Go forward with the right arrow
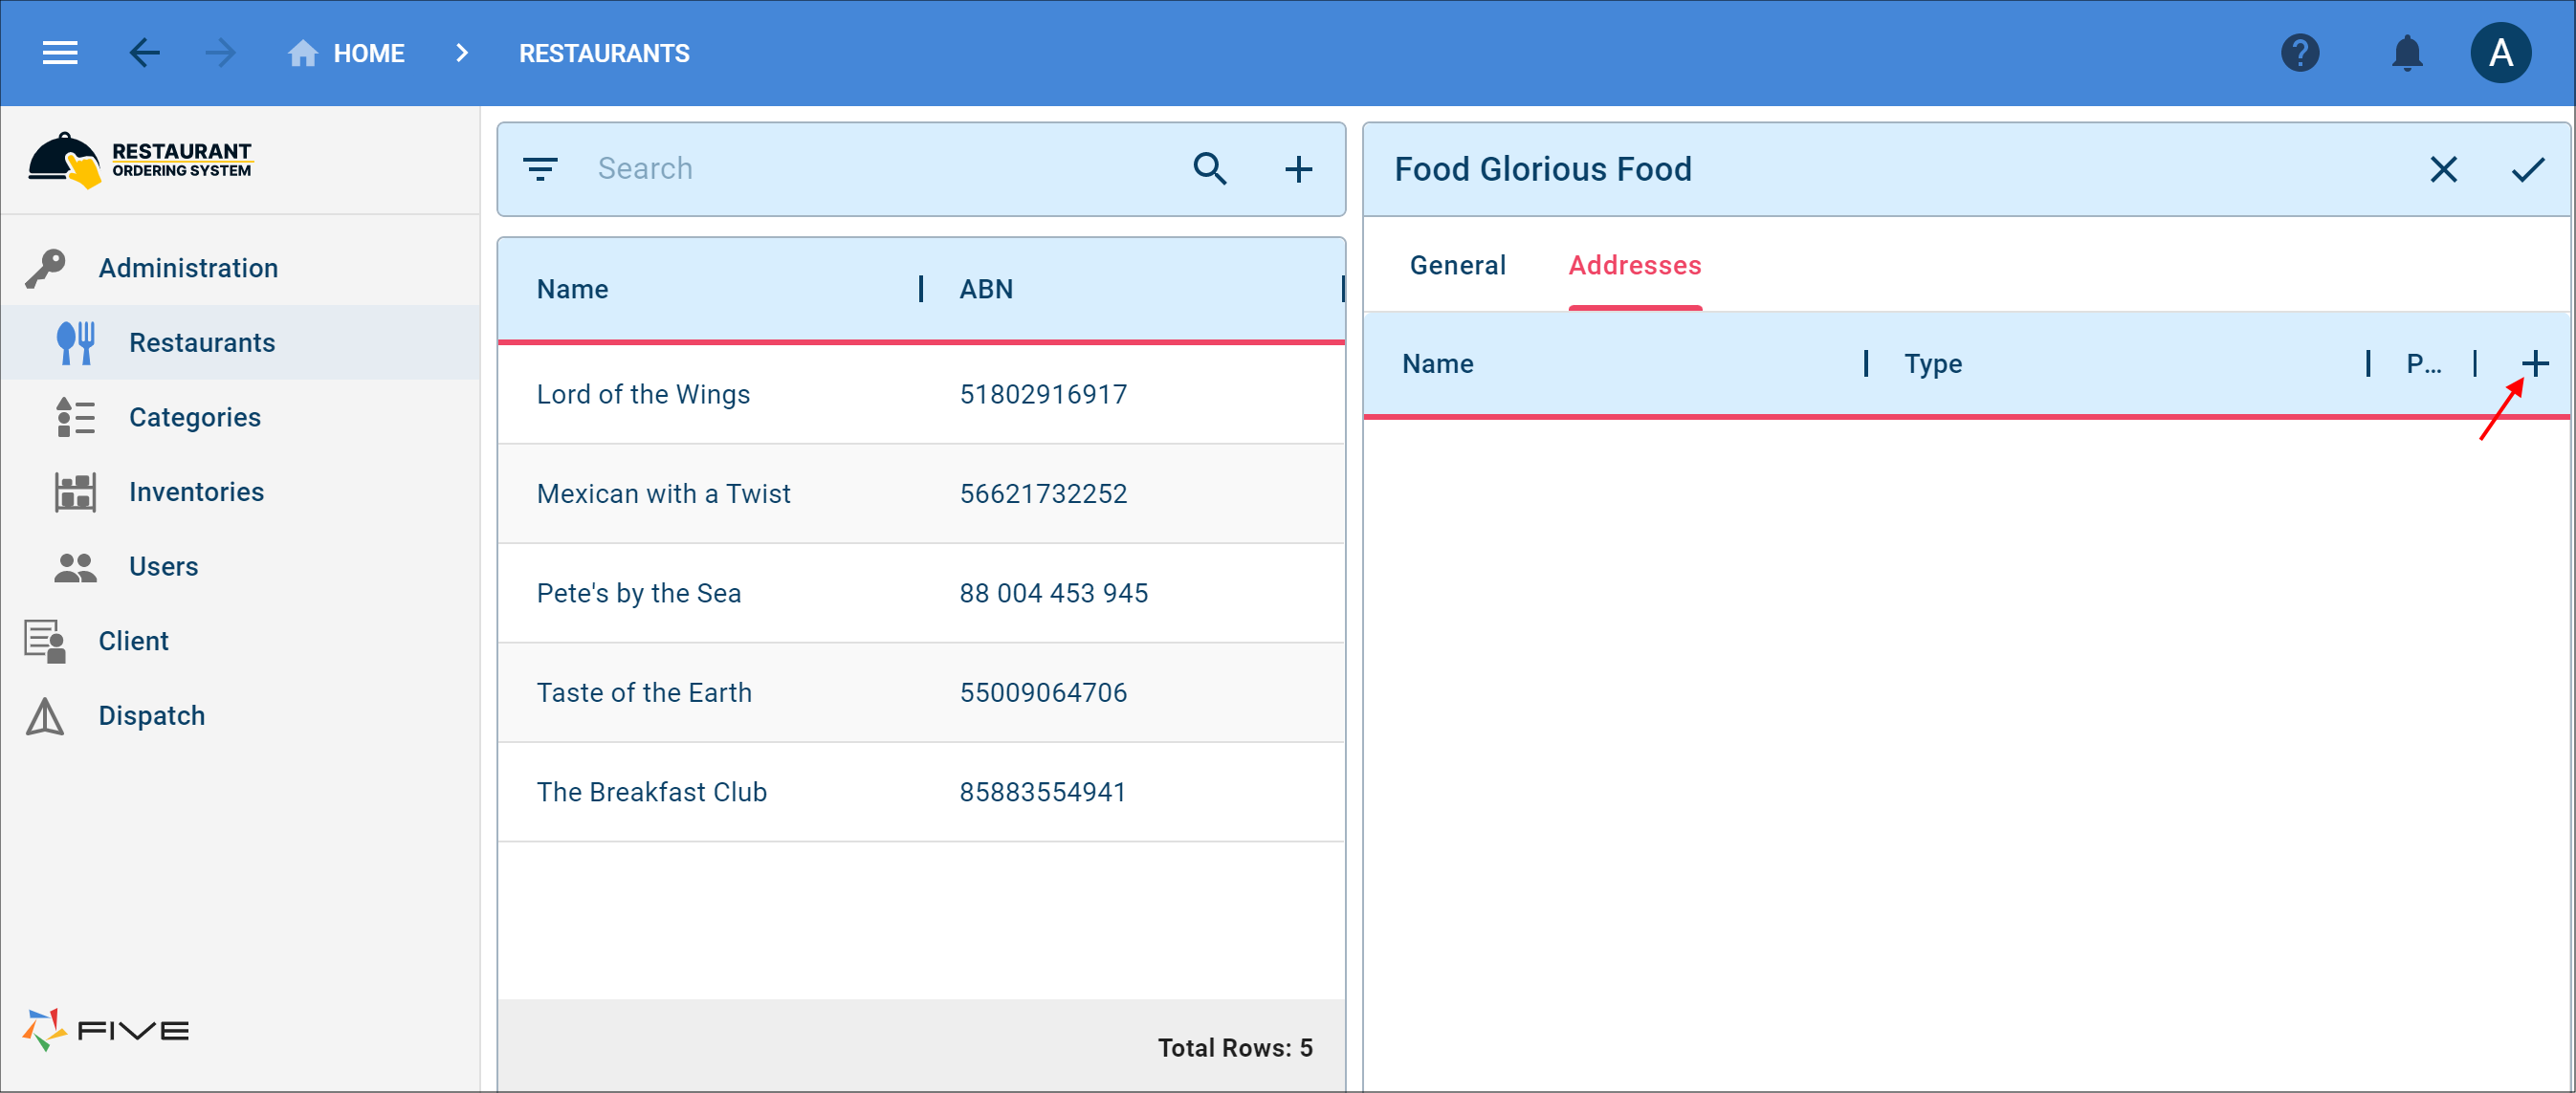 coord(220,53)
